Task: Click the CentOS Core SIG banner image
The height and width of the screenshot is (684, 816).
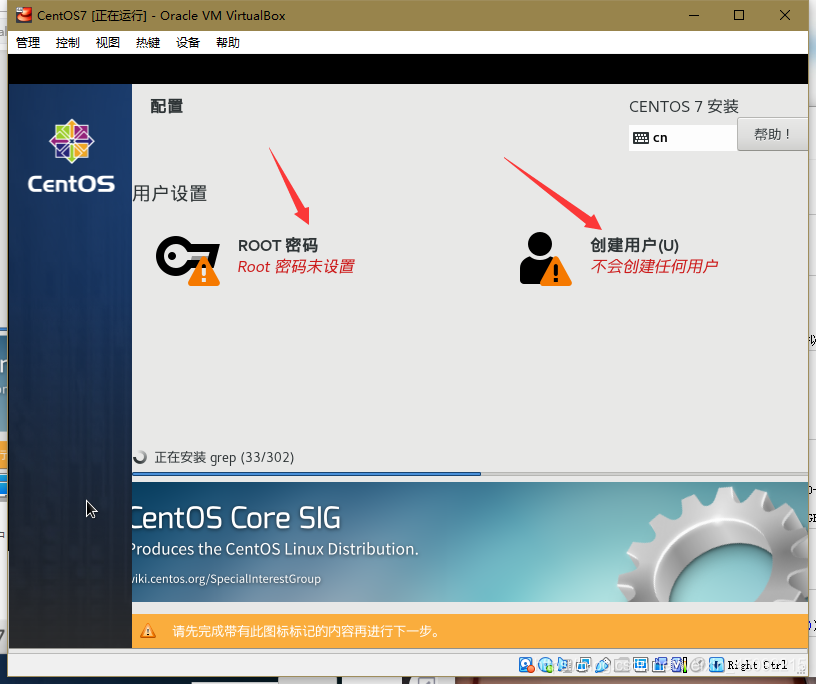Action: pos(469,542)
